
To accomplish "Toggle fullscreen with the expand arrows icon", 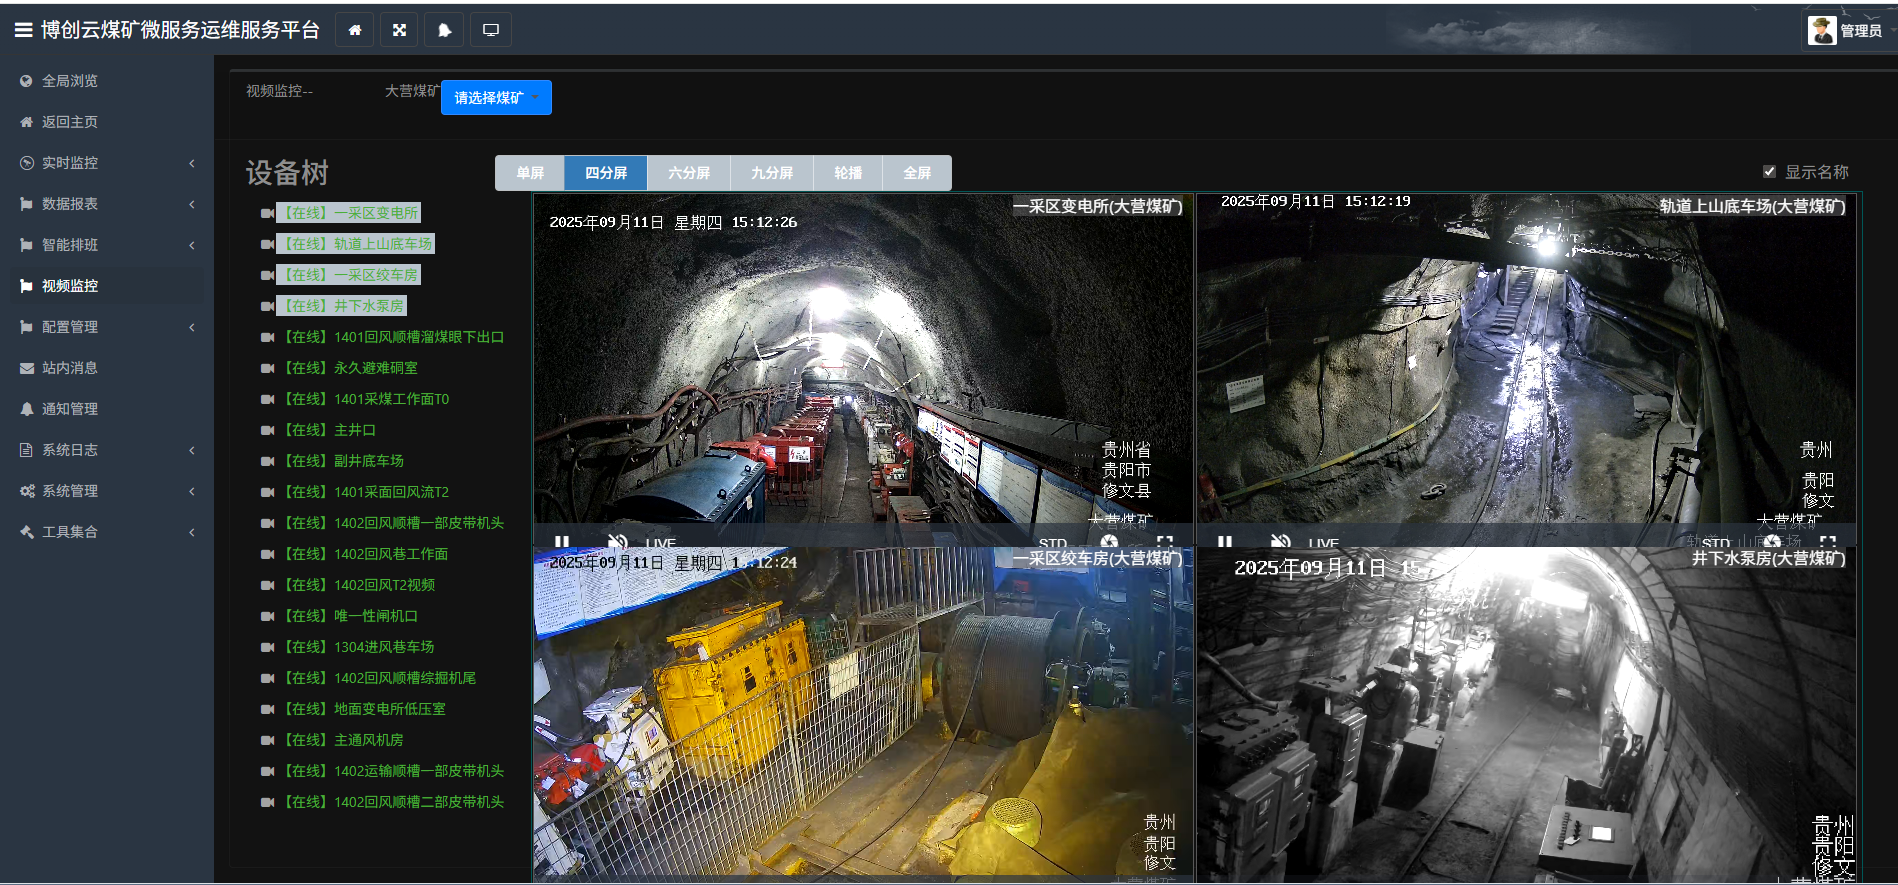I will point(399,30).
